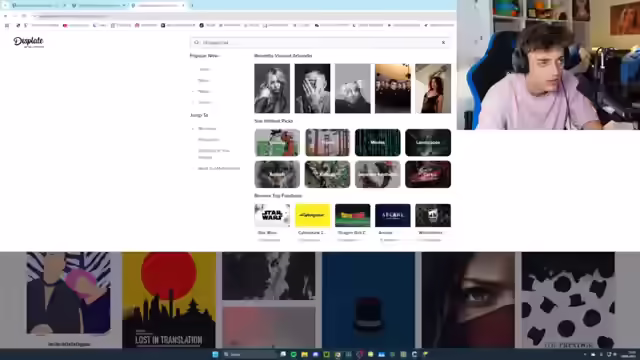
Task: Open the woman with red mask poster
Action: [468, 300]
